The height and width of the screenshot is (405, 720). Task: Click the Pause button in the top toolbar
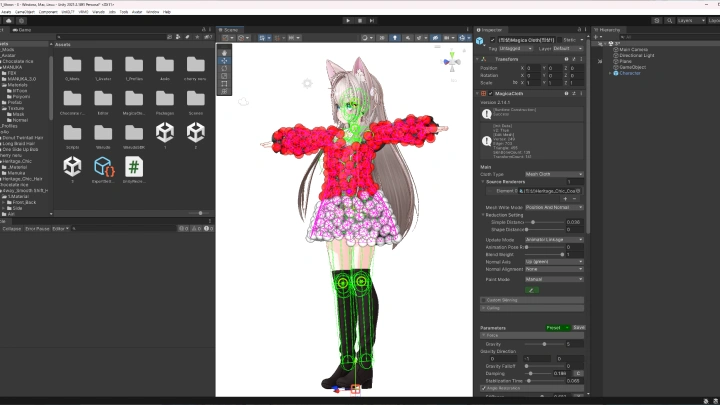[x=360, y=21]
